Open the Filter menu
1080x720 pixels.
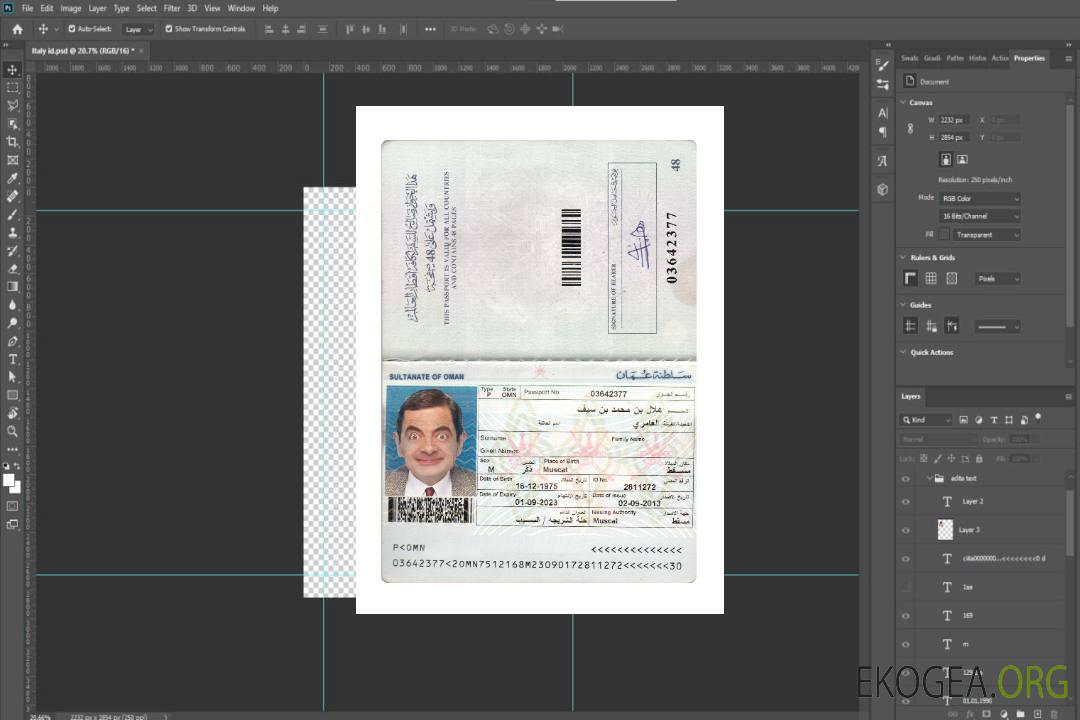tap(172, 8)
